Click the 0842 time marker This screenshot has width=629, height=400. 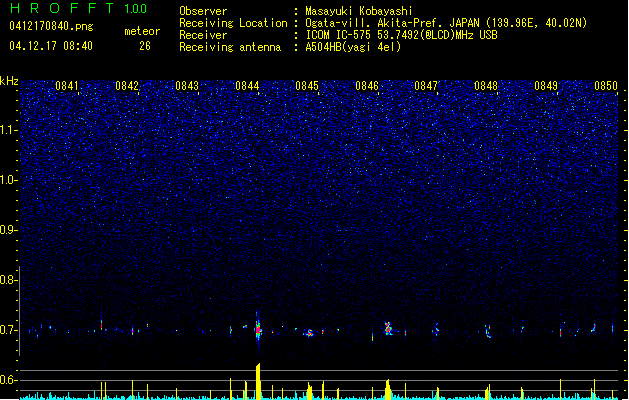coord(127,86)
